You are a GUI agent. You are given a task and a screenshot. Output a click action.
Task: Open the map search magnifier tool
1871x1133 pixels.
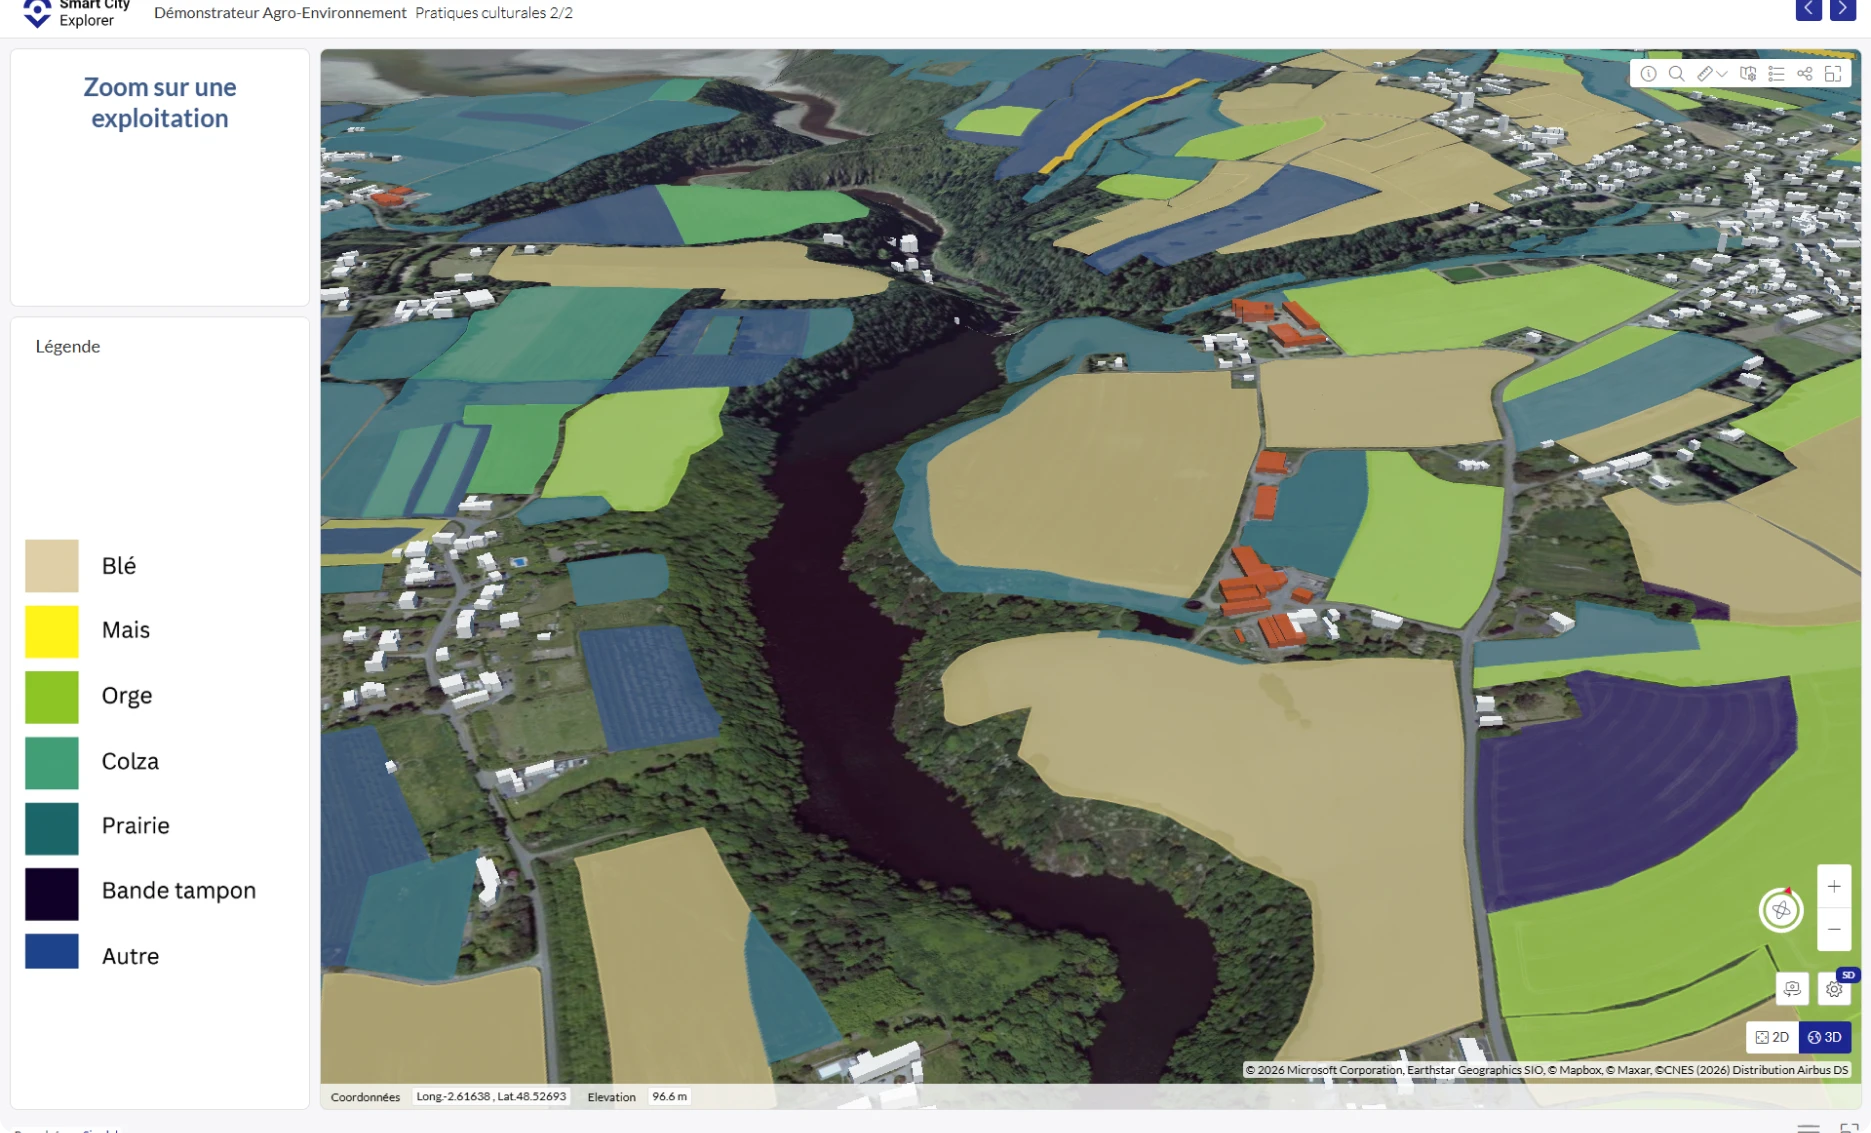[x=1677, y=74]
